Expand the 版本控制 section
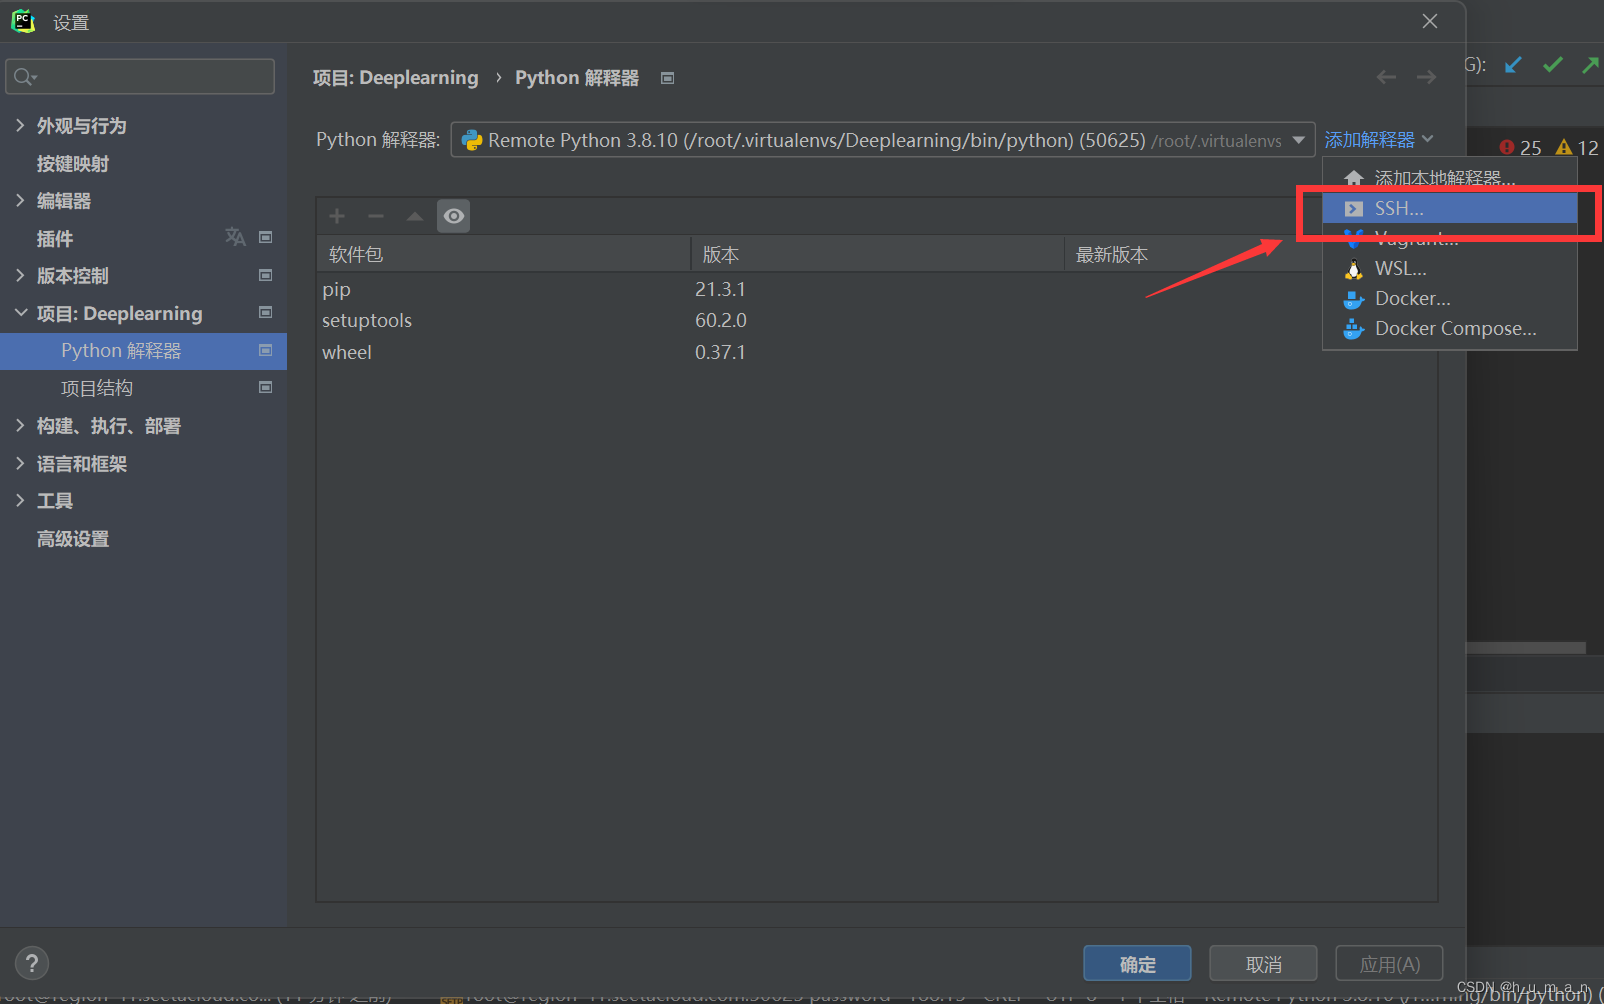The image size is (1604, 1004). (x=20, y=275)
